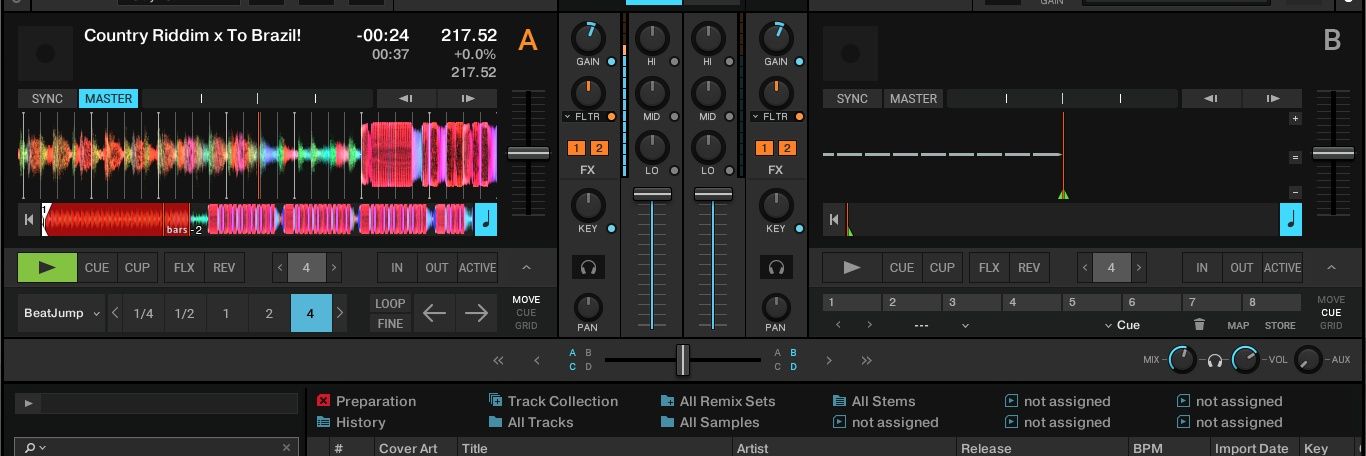The width and height of the screenshot is (1366, 456).
Task: Click MAP button on Deck B
Action: coord(1238,325)
